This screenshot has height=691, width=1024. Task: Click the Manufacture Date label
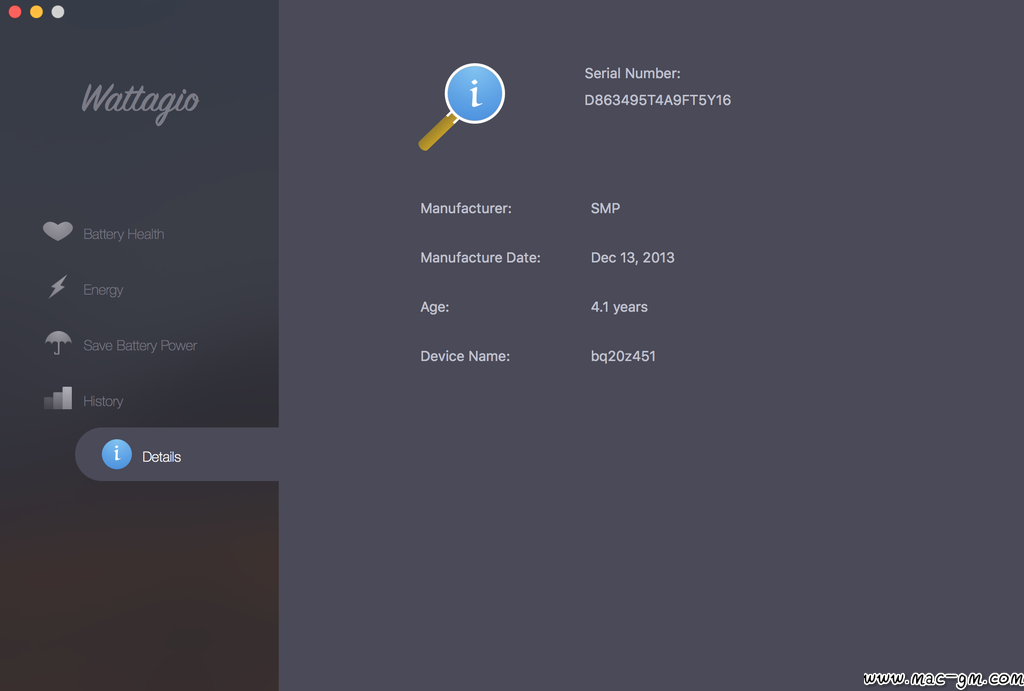[480, 257]
